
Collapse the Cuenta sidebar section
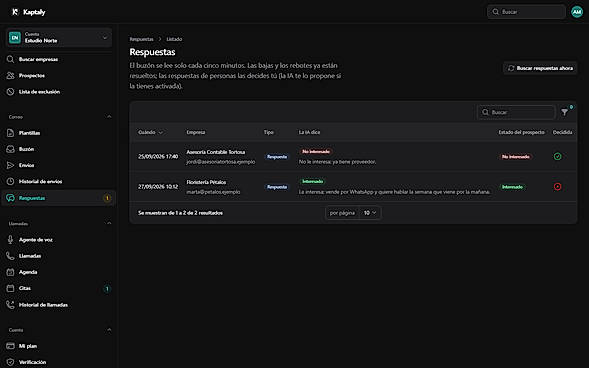click(x=109, y=330)
